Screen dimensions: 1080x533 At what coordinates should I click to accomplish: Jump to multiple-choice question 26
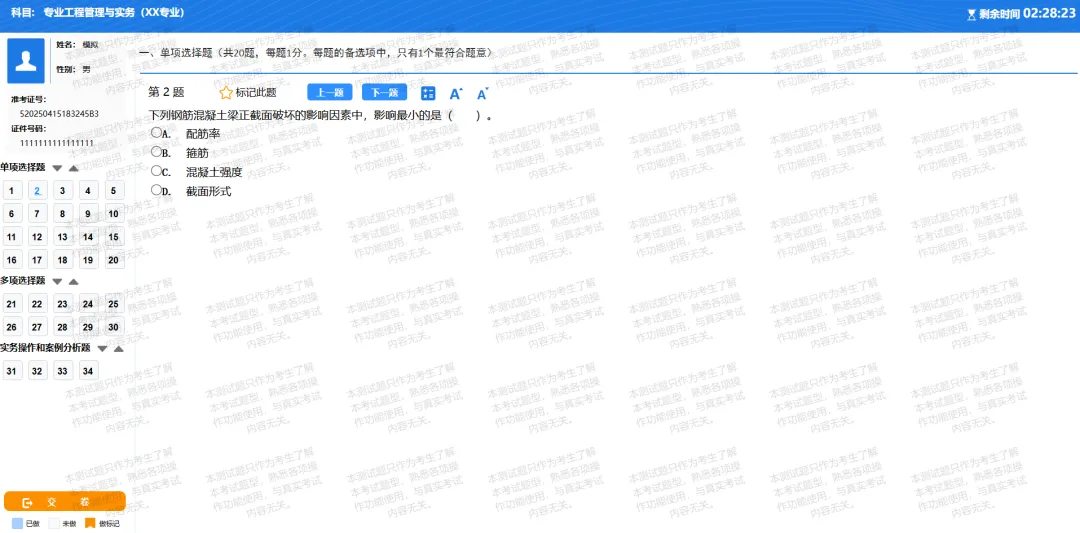tap(12, 328)
